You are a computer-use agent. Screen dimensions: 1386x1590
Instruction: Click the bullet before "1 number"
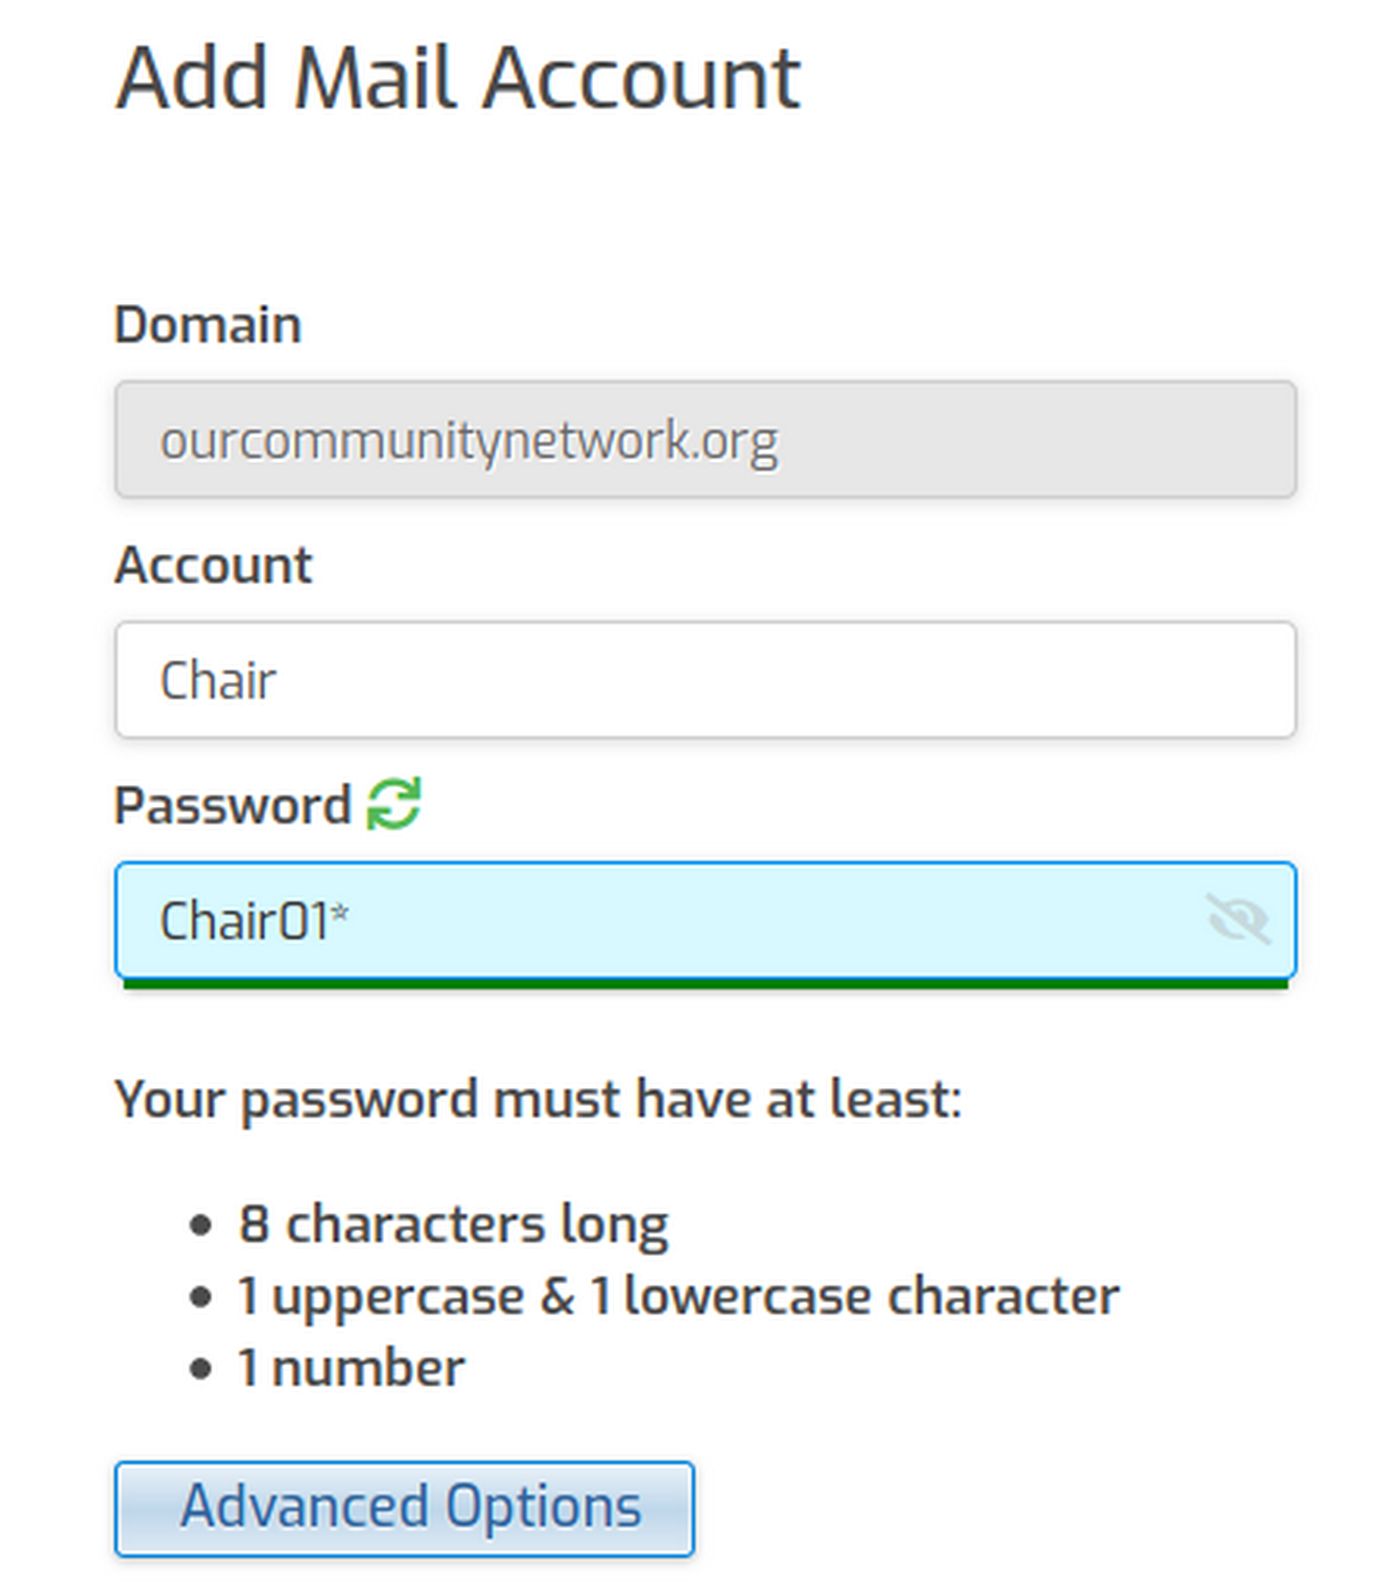(x=200, y=1369)
